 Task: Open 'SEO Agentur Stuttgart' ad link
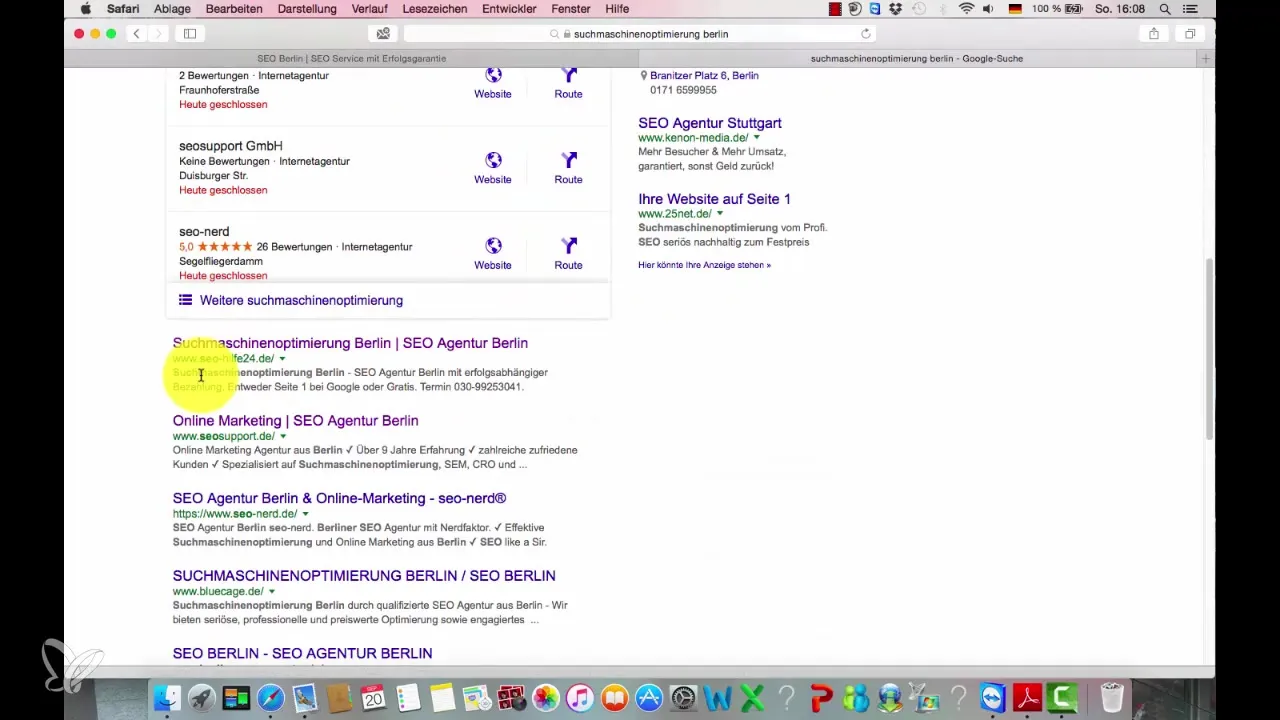click(710, 123)
